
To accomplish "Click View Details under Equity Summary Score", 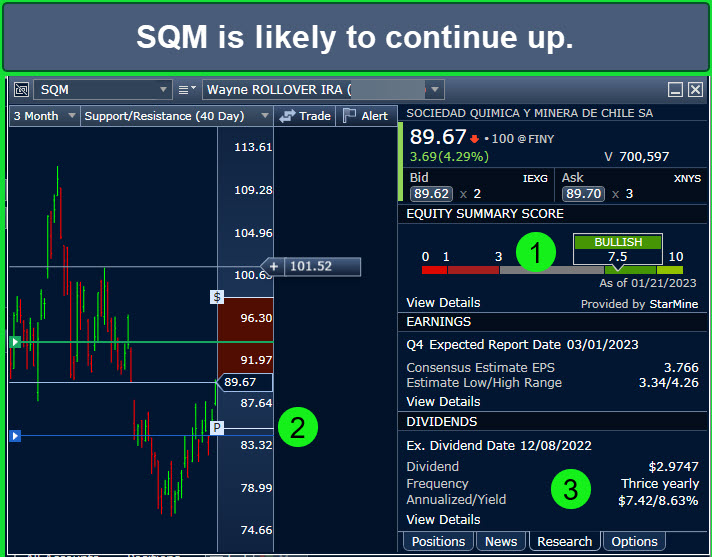I will point(443,302).
